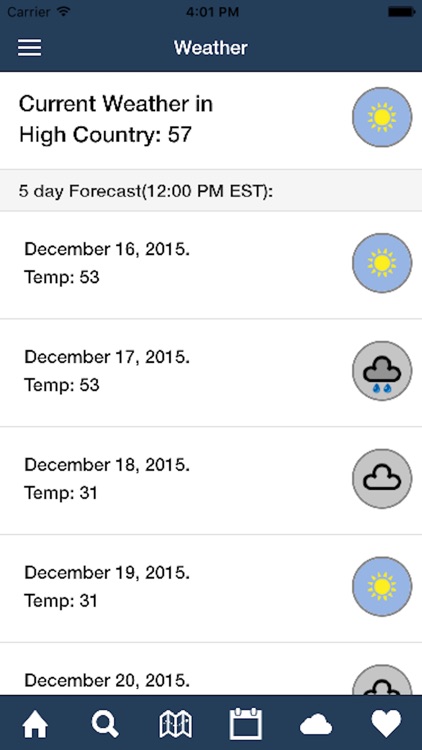Open the Favorites heart tab
Image resolution: width=422 pixels, height=750 pixels.
[x=386, y=723]
